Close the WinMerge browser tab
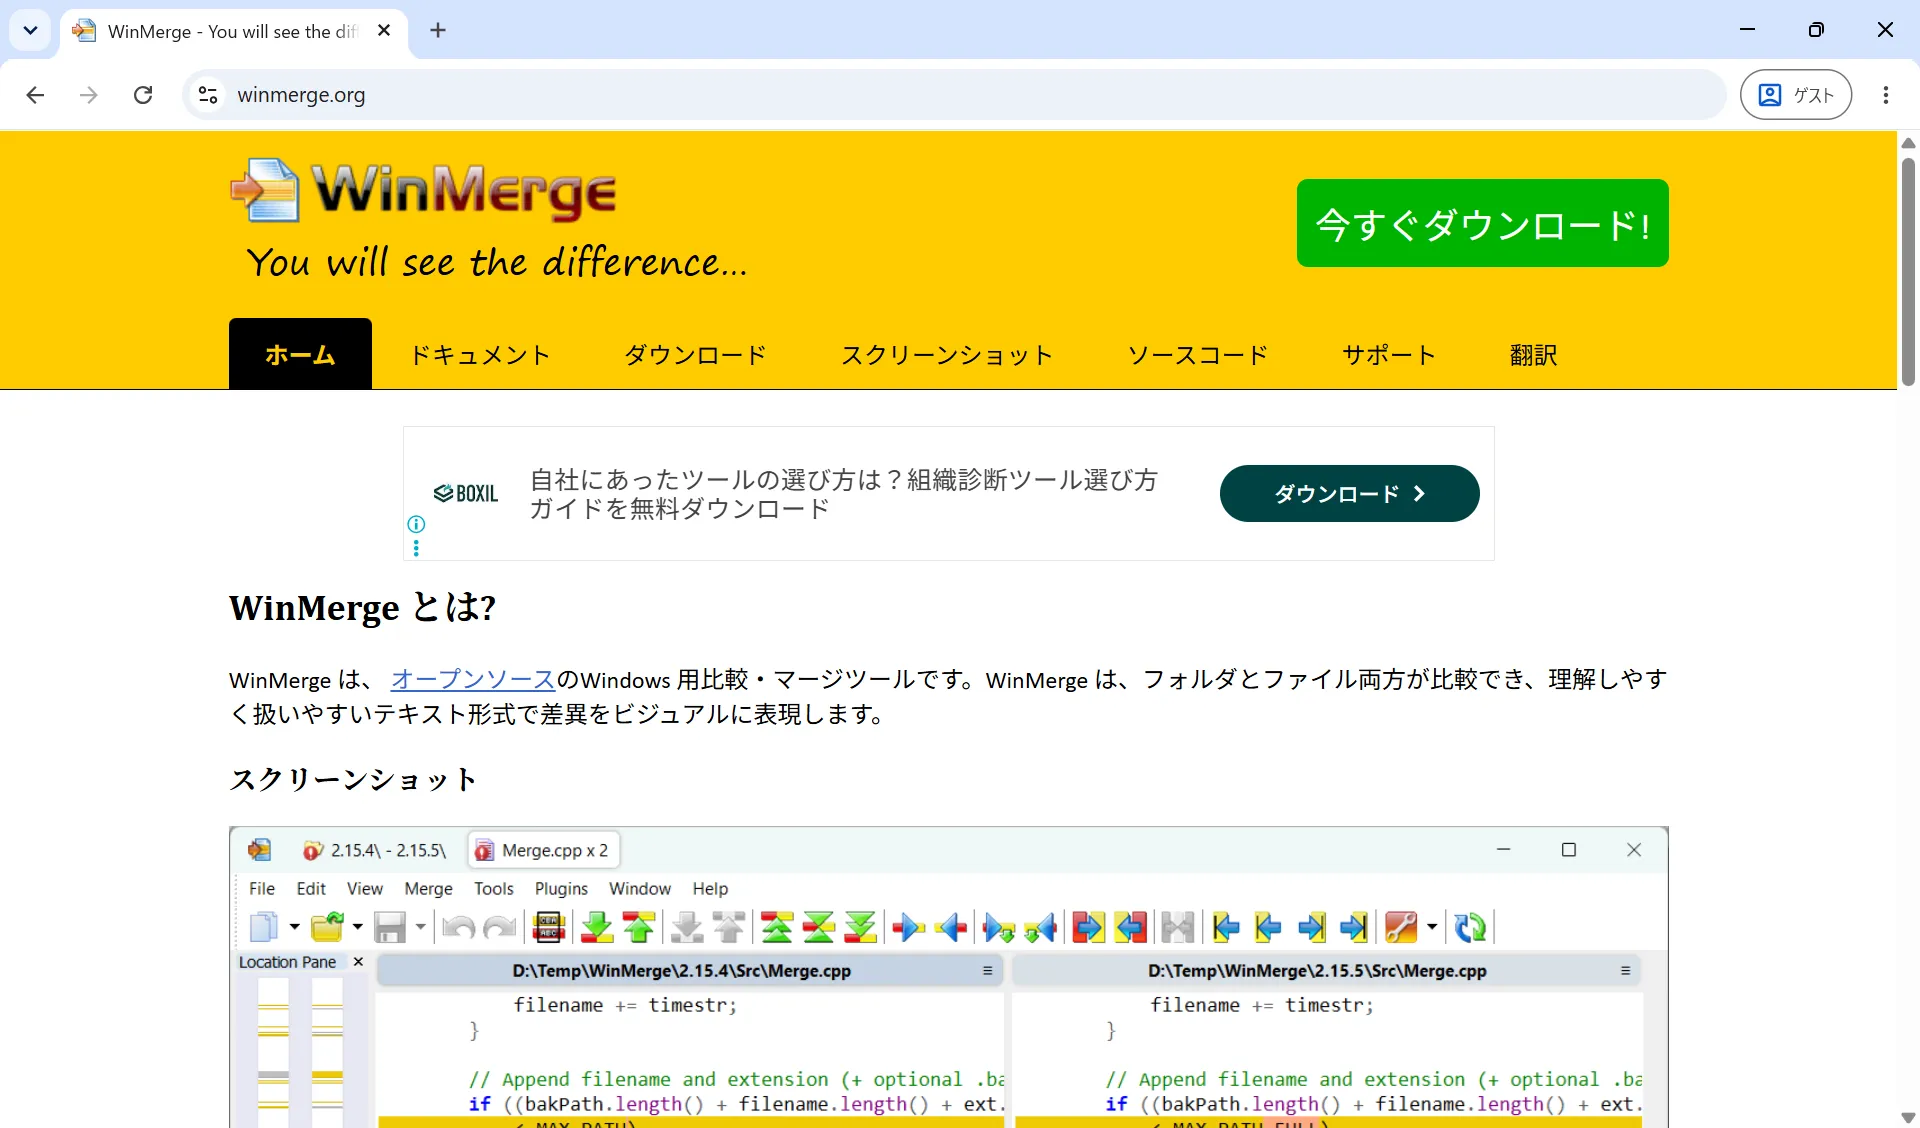Screen dimensions: 1920x1128 tap(384, 31)
